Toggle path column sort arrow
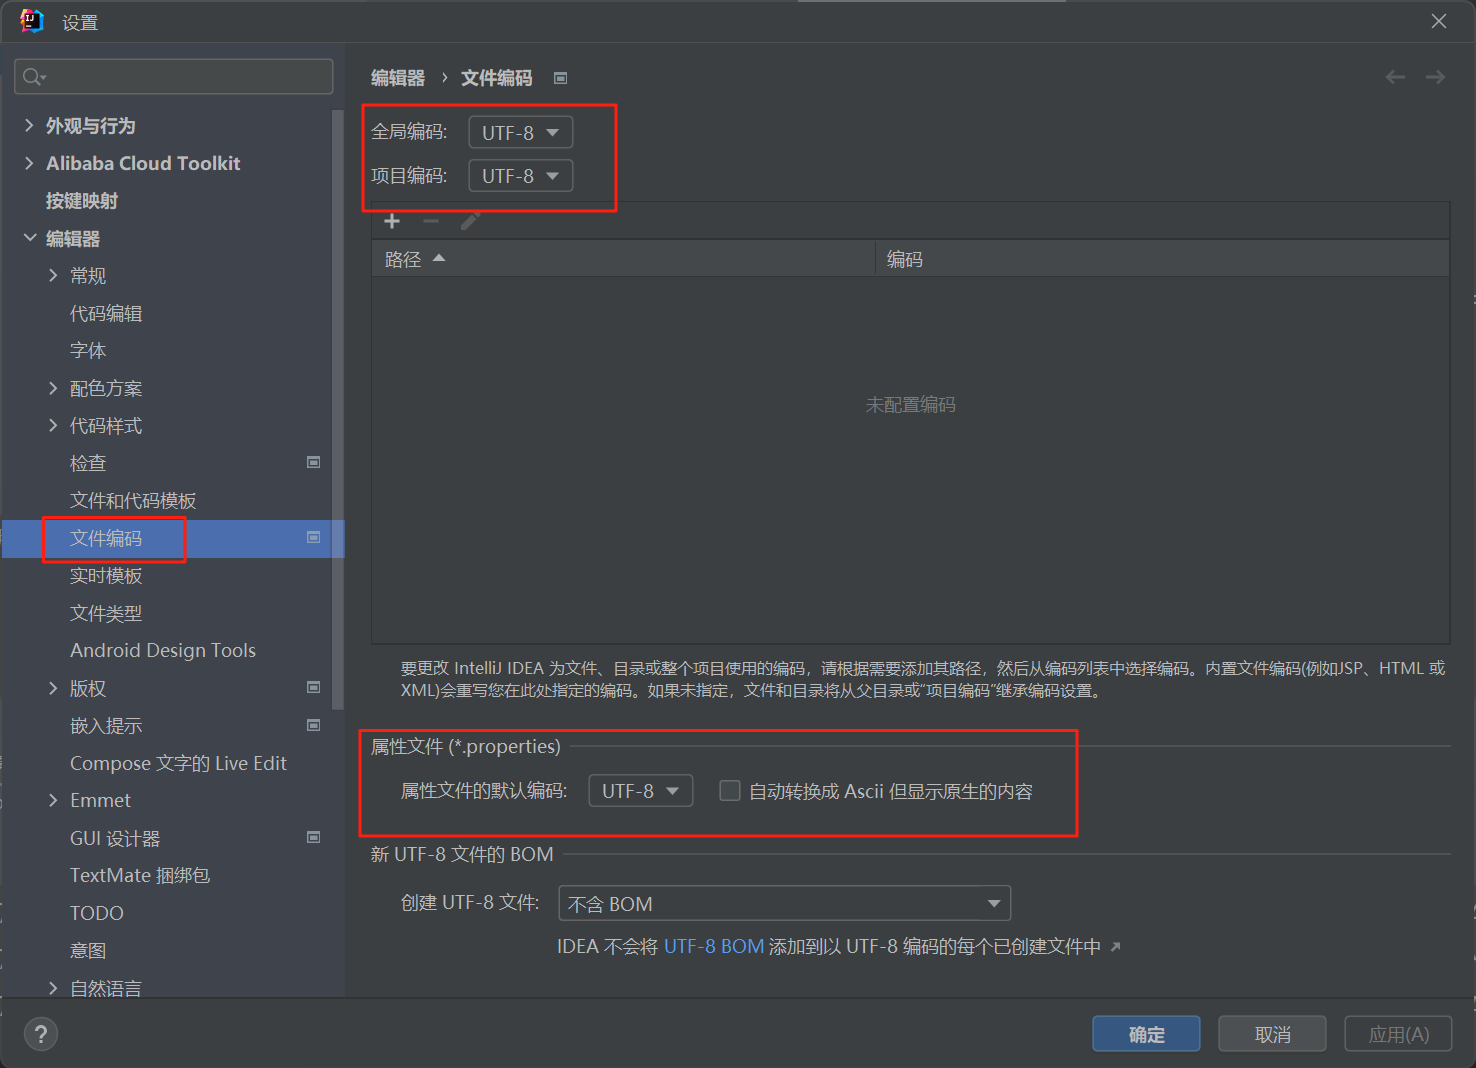 point(438,258)
